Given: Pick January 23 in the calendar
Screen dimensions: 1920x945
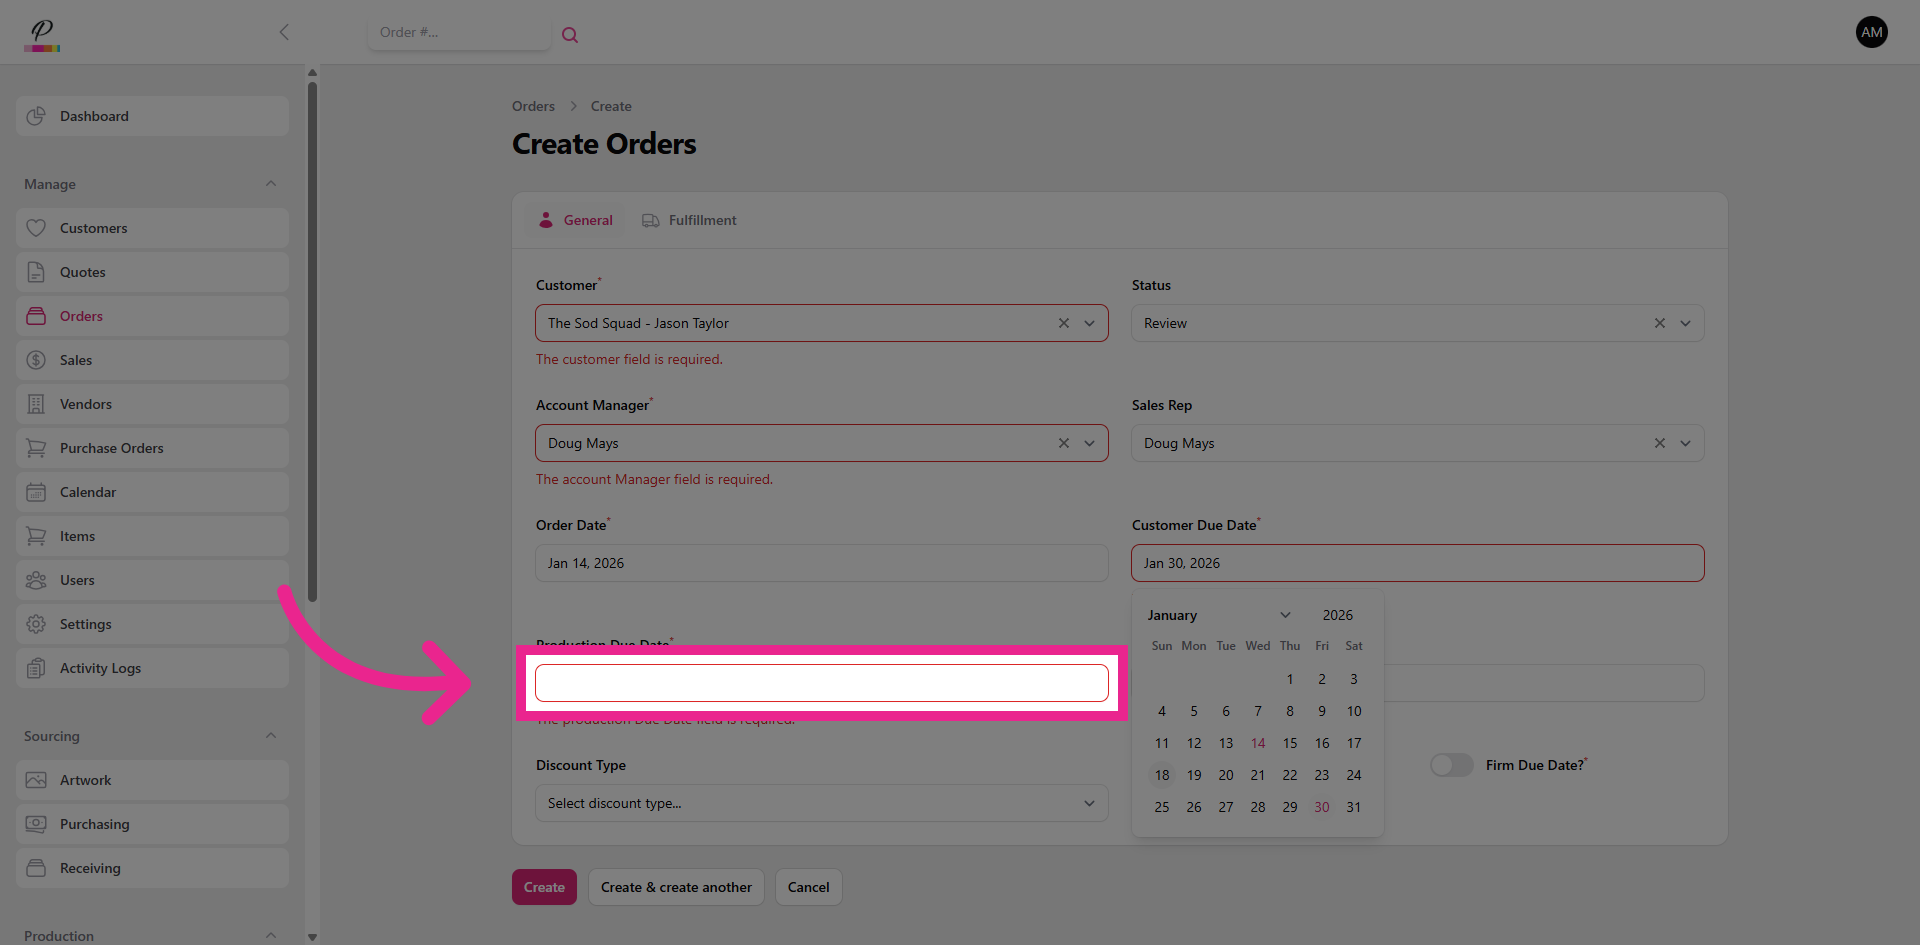Looking at the screenshot, I should (1321, 775).
